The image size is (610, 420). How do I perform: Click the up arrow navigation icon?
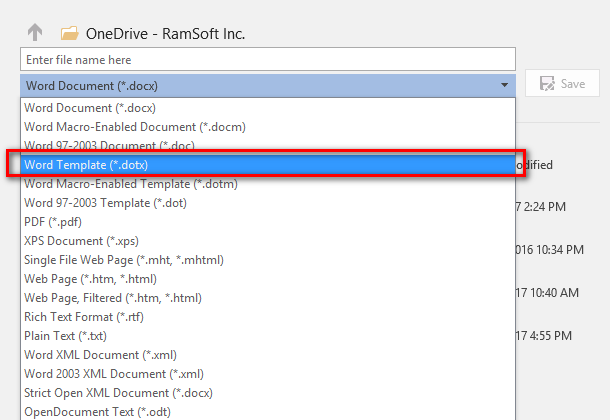point(35,32)
